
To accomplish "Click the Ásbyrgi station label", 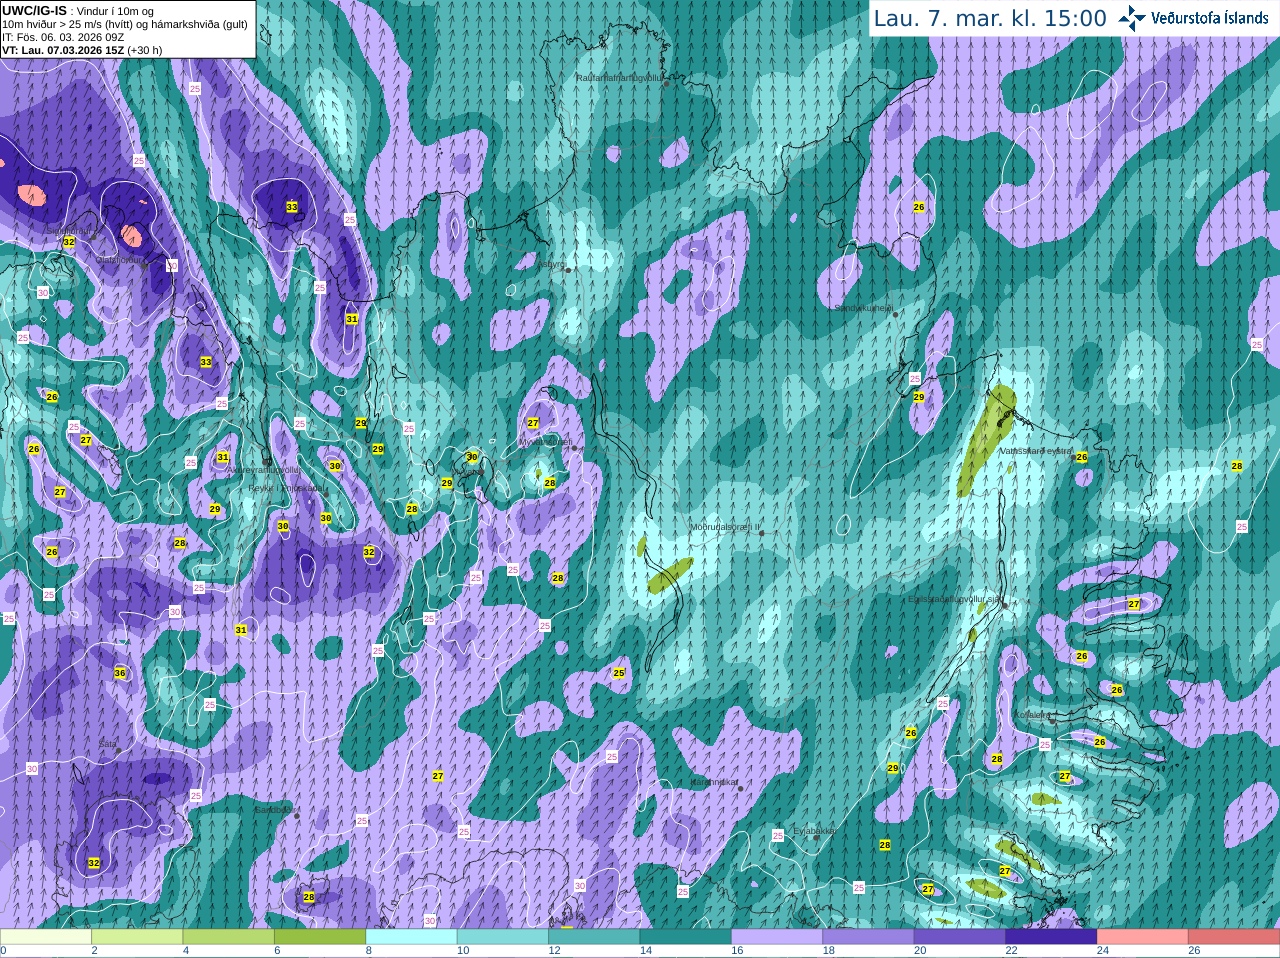I will pyautogui.click(x=551, y=265).
